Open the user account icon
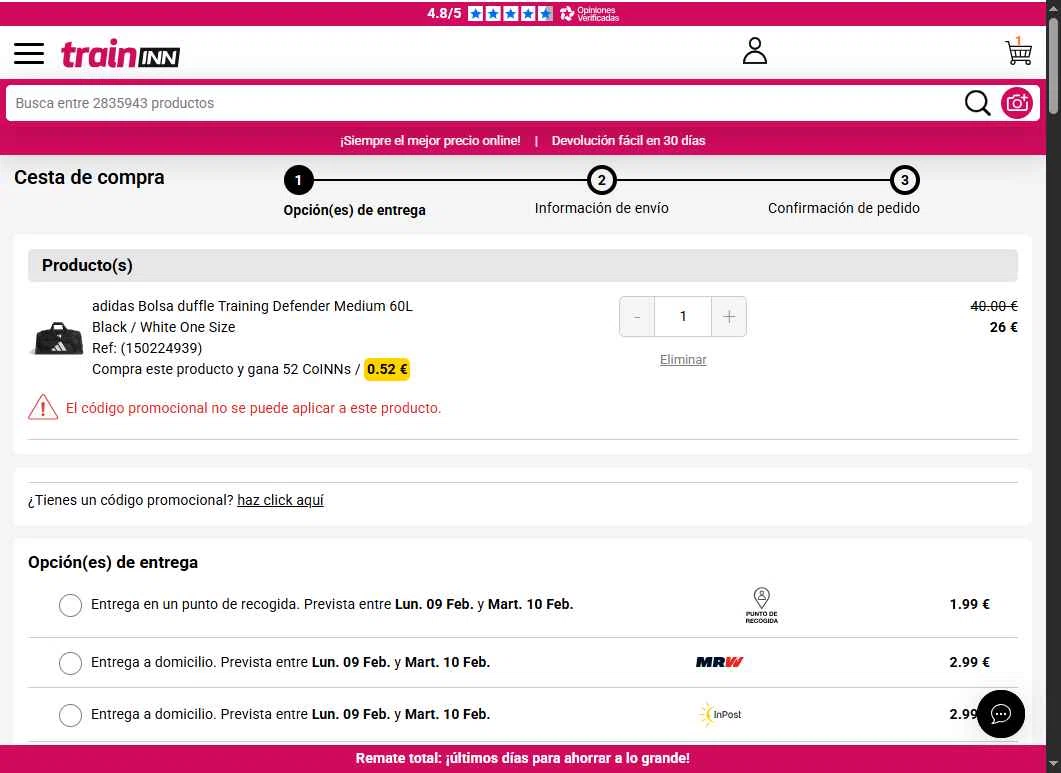This screenshot has width=1061, height=773. coord(754,51)
